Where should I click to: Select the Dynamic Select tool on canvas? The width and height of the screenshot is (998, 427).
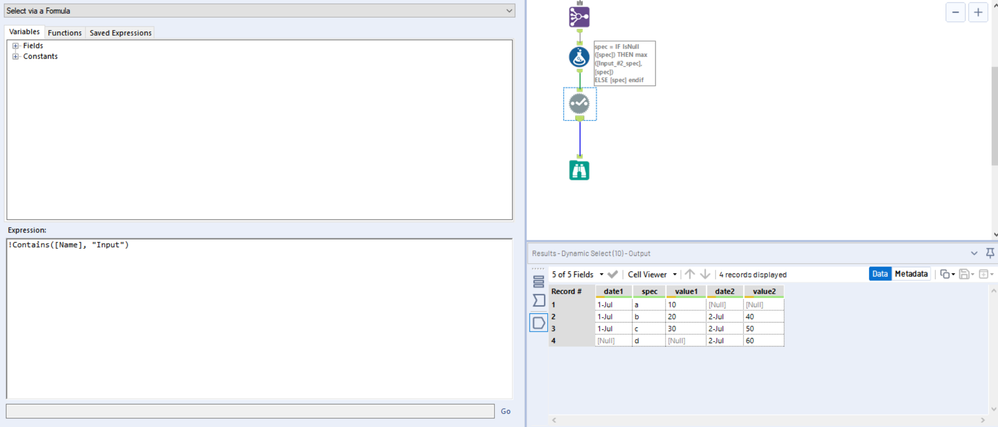[579, 103]
